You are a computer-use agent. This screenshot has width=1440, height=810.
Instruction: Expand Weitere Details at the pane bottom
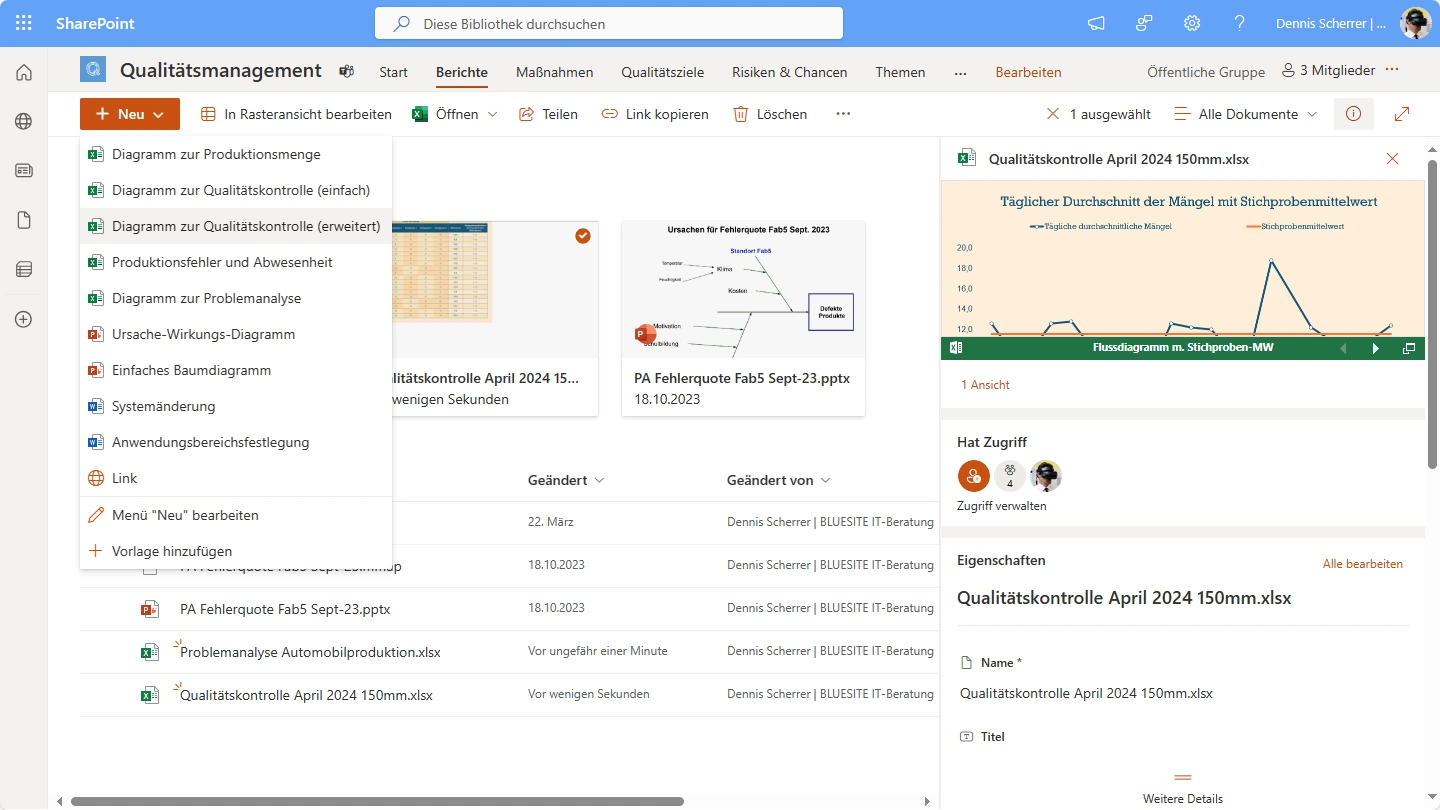point(1183,788)
